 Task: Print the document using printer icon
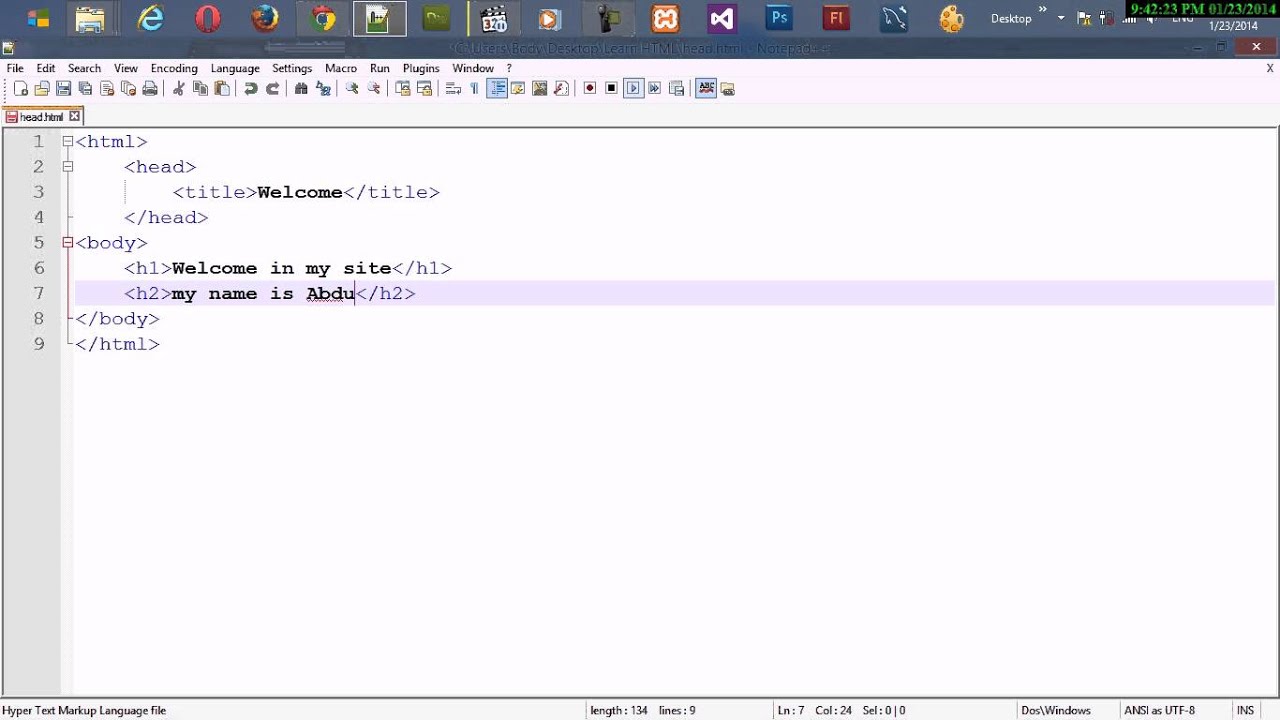pos(150,89)
